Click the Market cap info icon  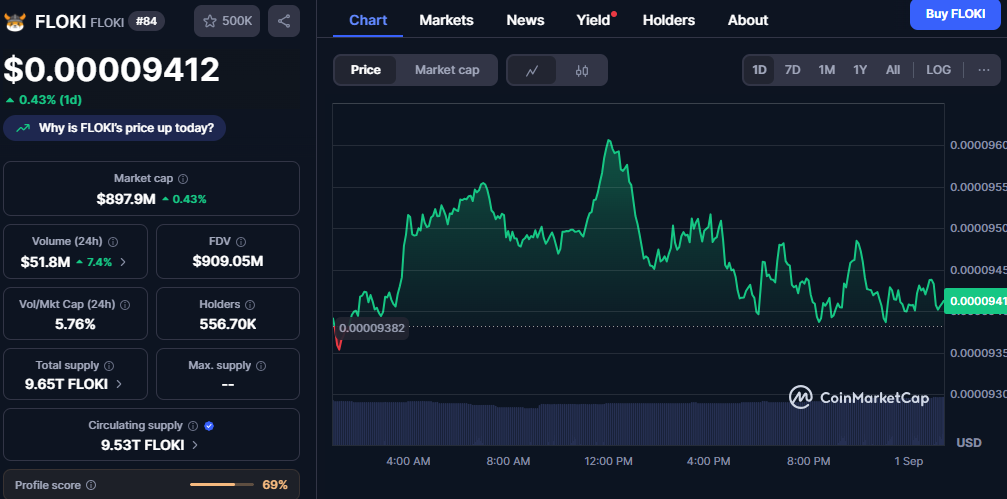(182, 178)
